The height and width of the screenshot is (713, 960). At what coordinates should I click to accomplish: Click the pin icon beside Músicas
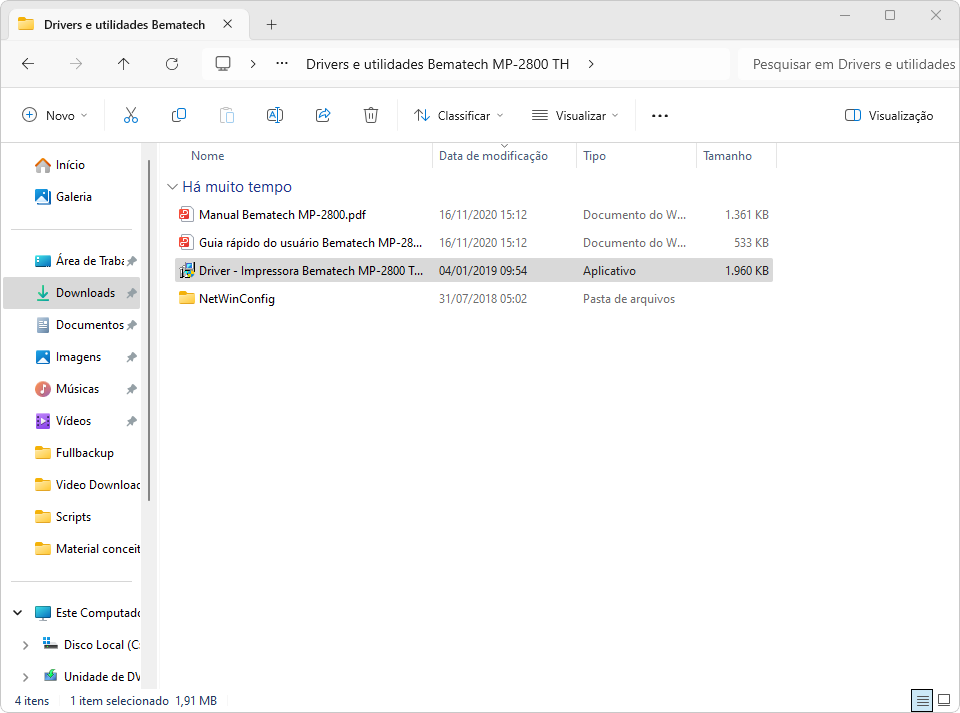coord(131,389)
